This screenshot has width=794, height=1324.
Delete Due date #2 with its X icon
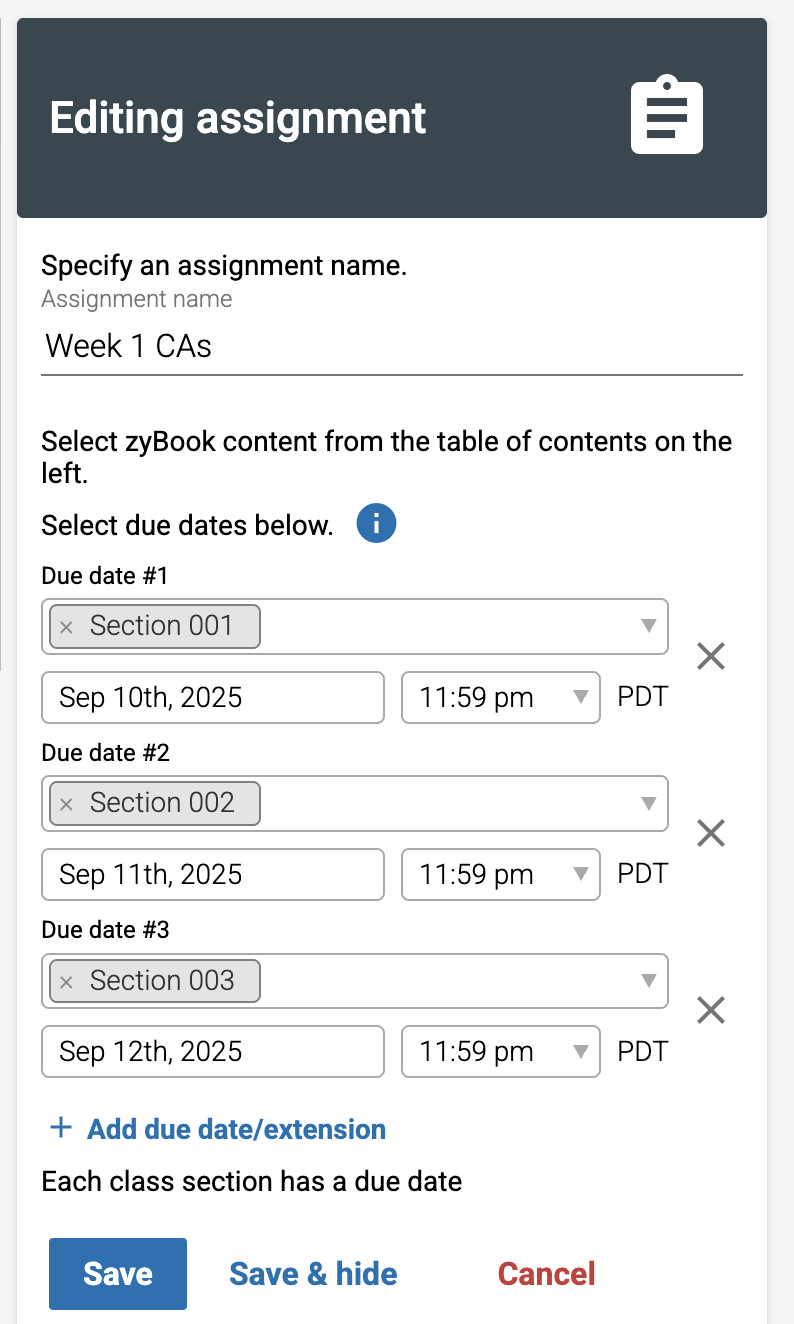[x=710, y=833]
